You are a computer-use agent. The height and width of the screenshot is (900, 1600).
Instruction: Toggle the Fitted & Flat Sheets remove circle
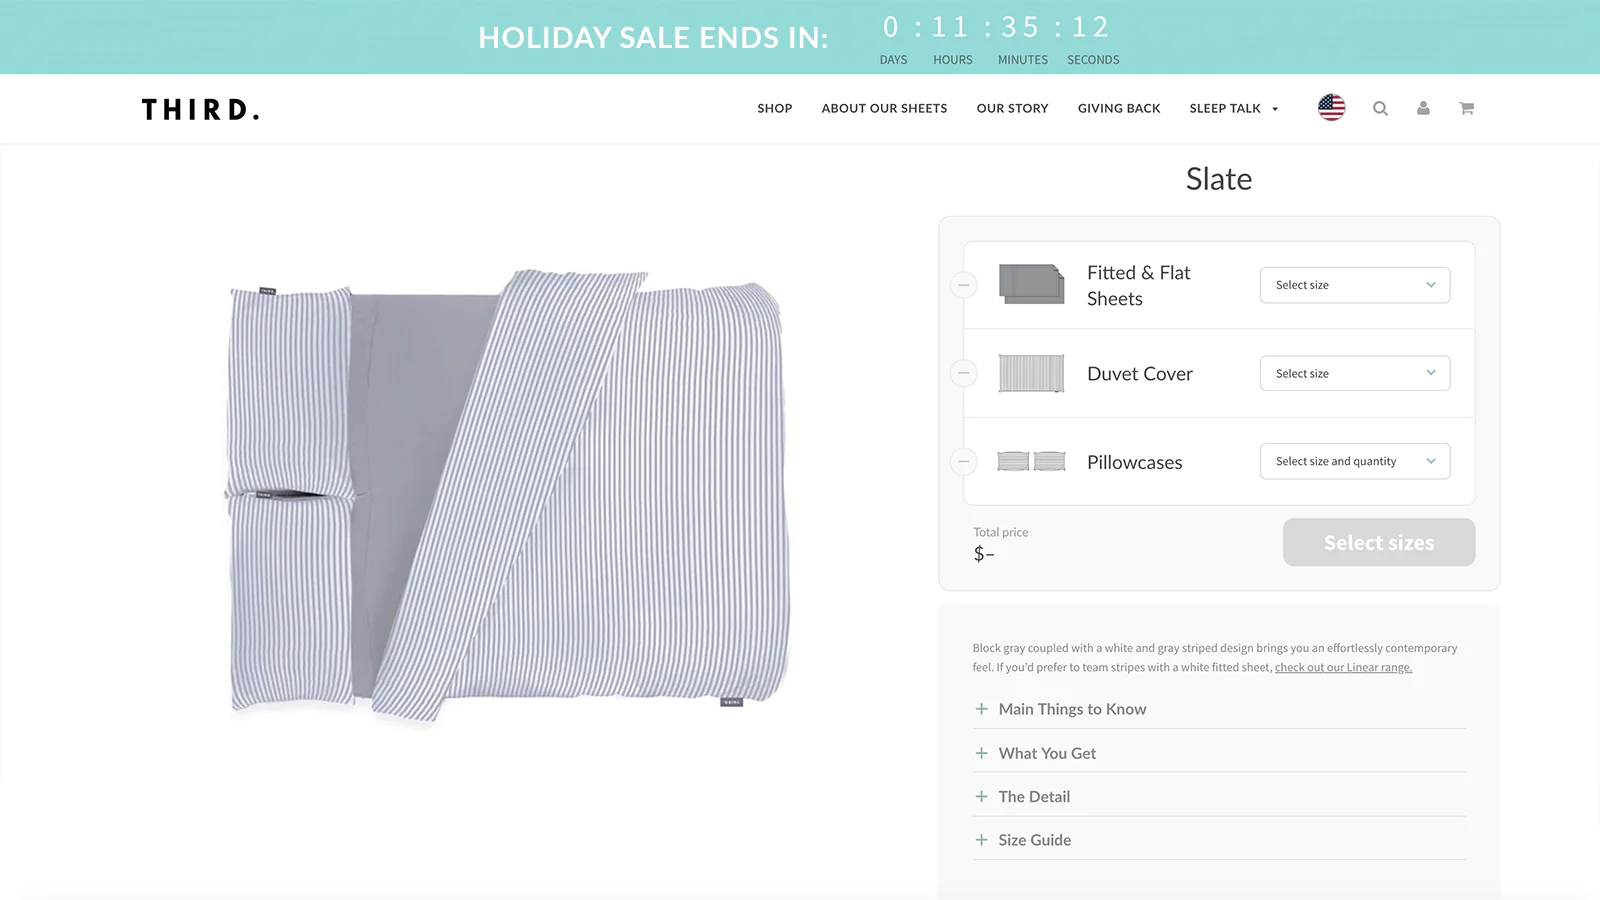(x=963, y=285)
